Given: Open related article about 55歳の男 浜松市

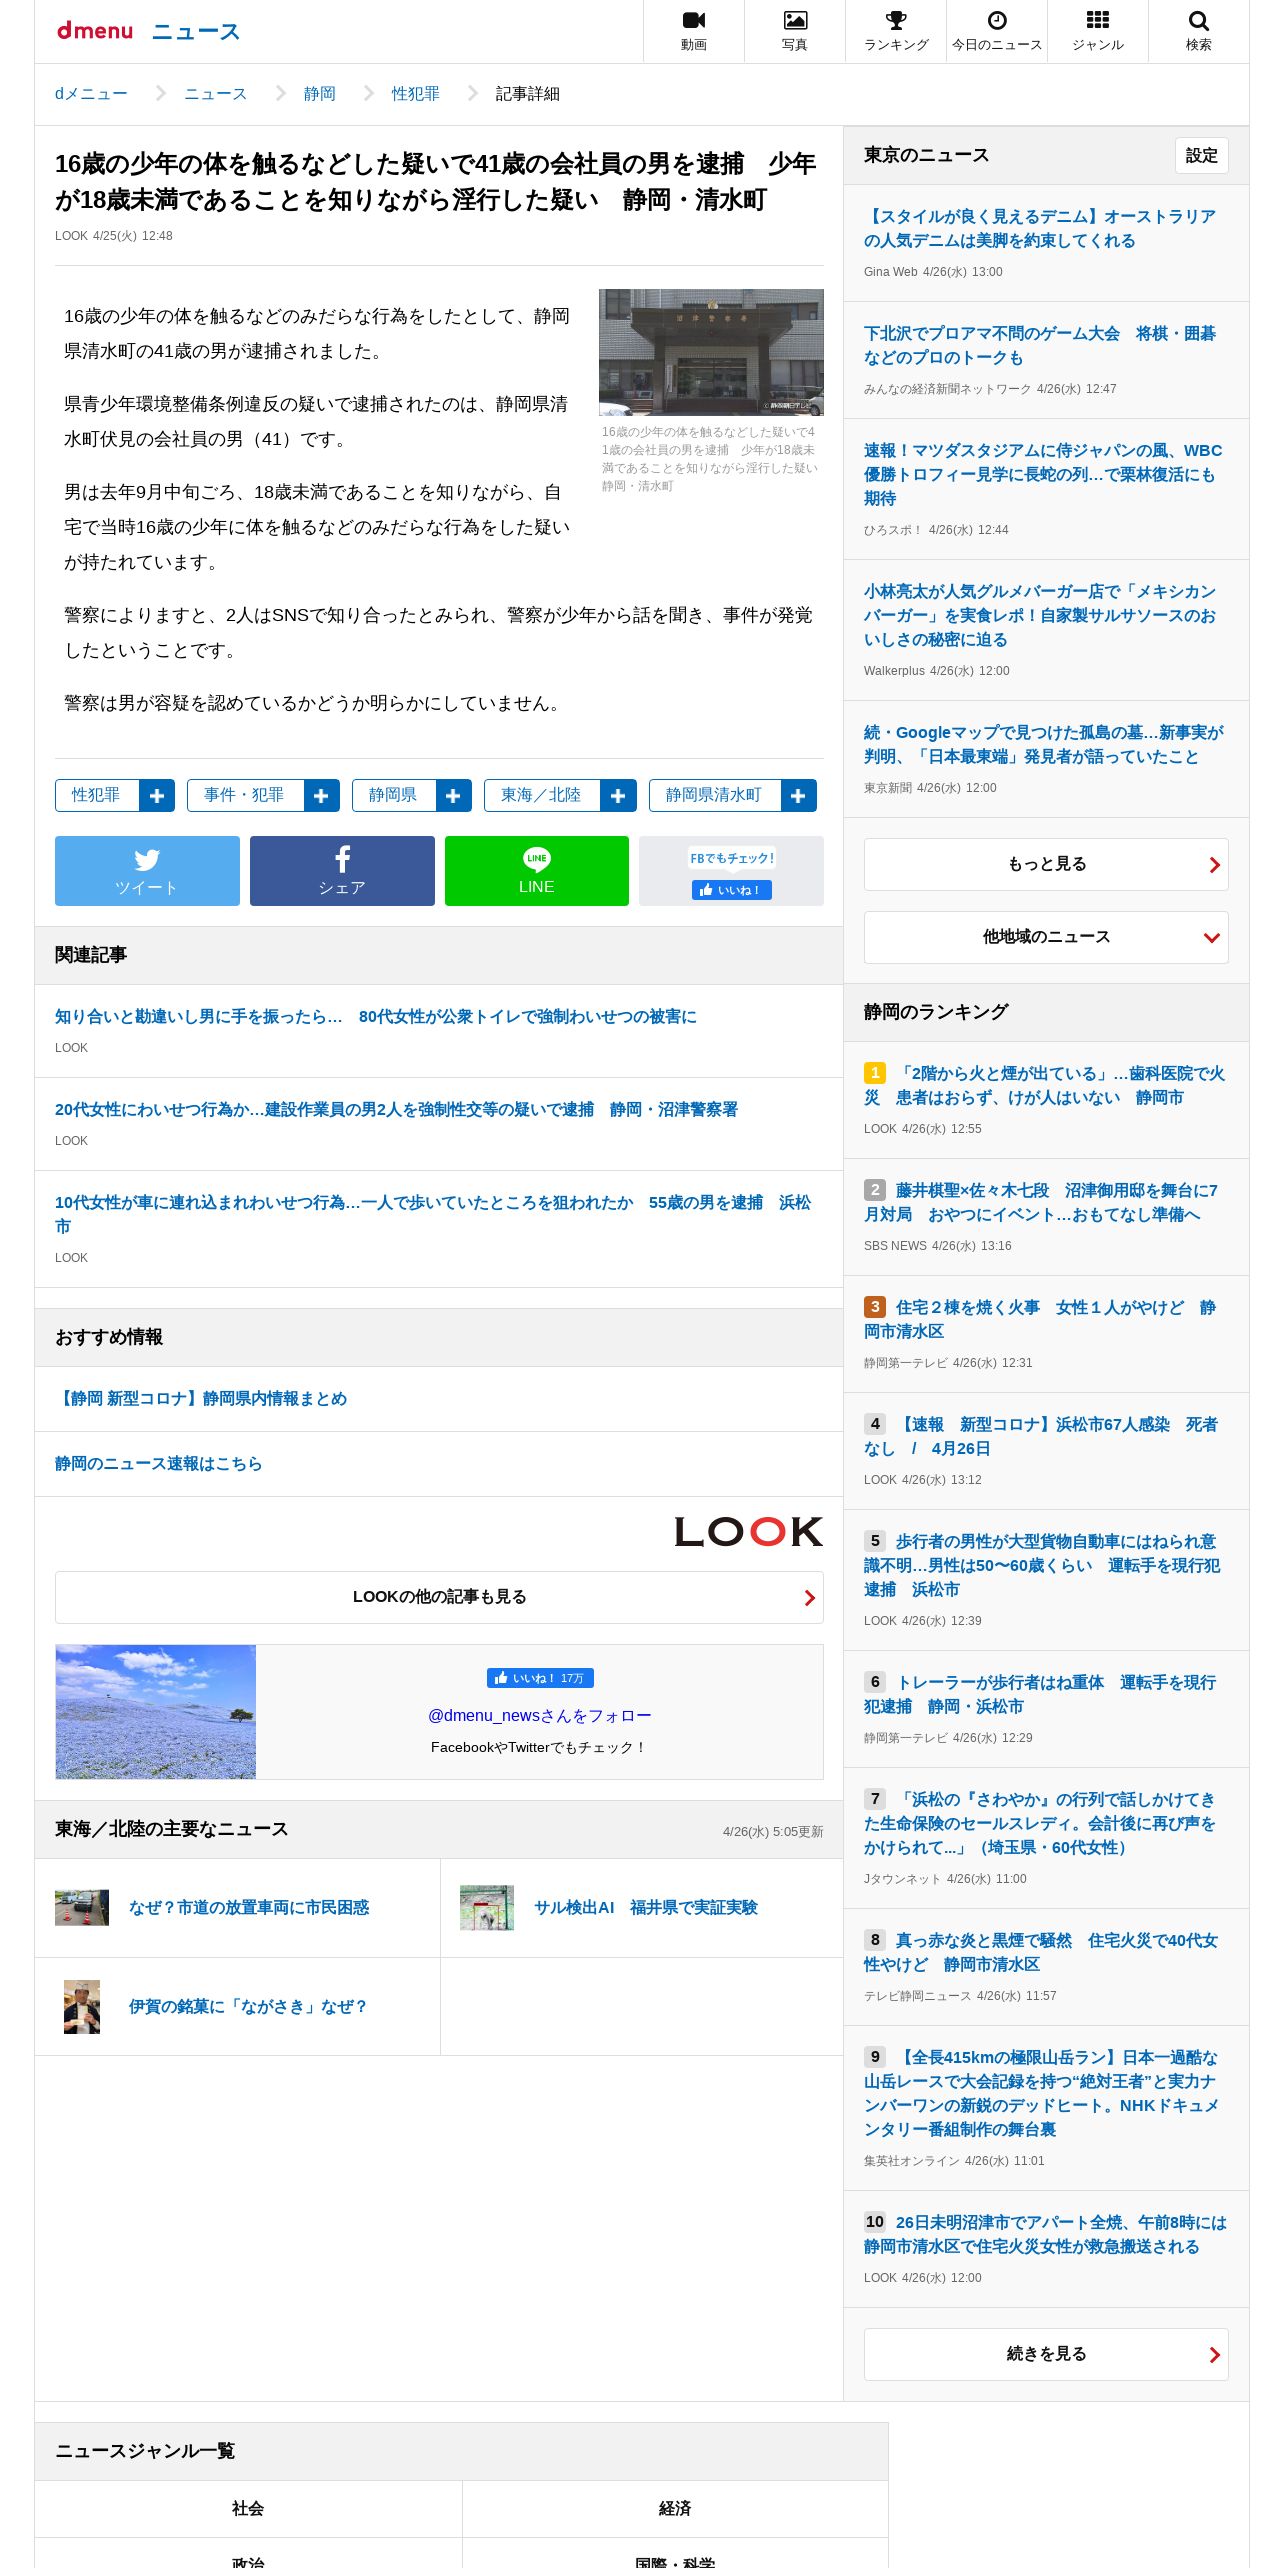Looking at the screenshot, I should (433, 1215).
